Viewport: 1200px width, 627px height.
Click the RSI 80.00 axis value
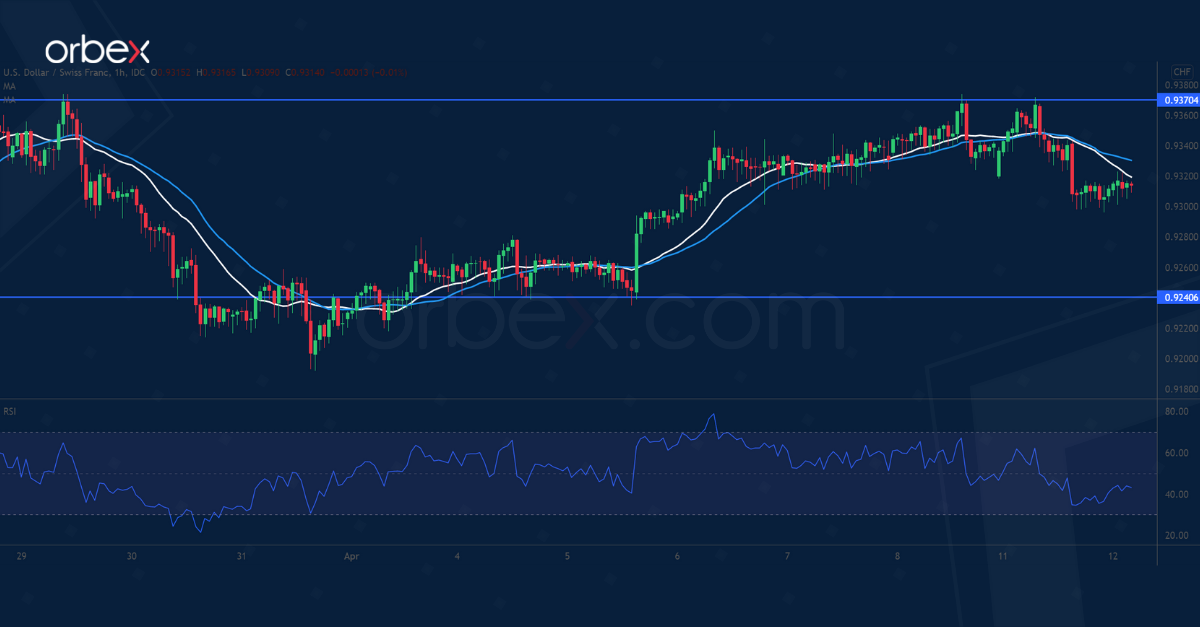point(1176,411)
